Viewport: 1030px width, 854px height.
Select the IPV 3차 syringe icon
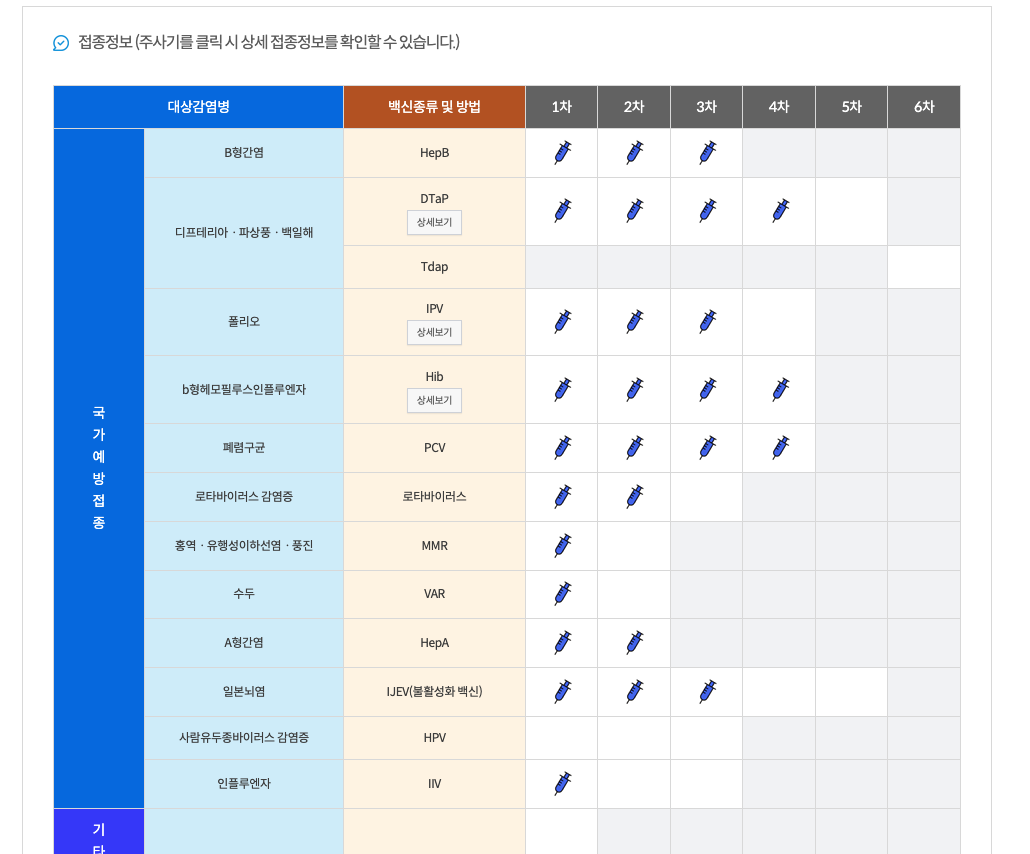[x=707, y=321]
